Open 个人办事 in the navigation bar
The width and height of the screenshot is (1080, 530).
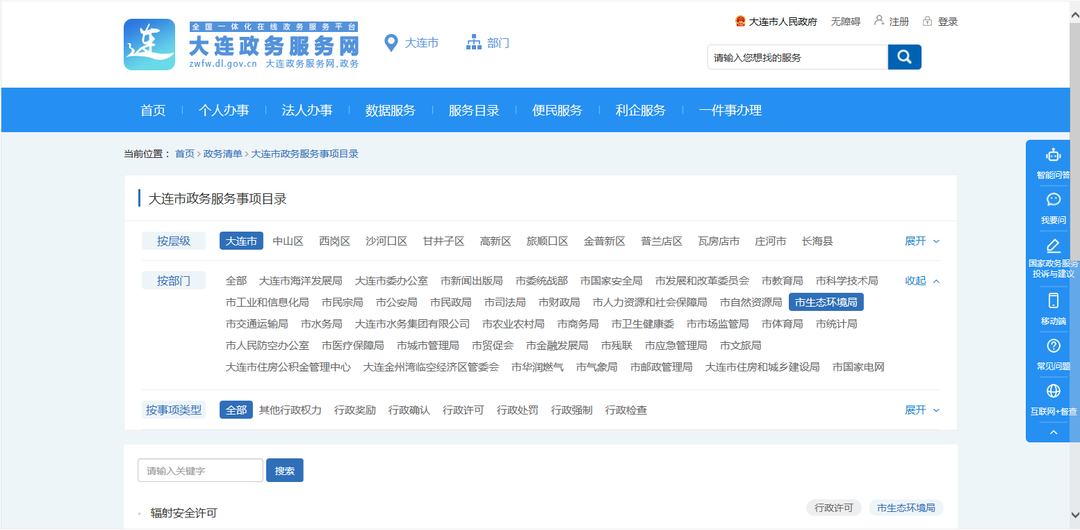click(x=224, y=110)
